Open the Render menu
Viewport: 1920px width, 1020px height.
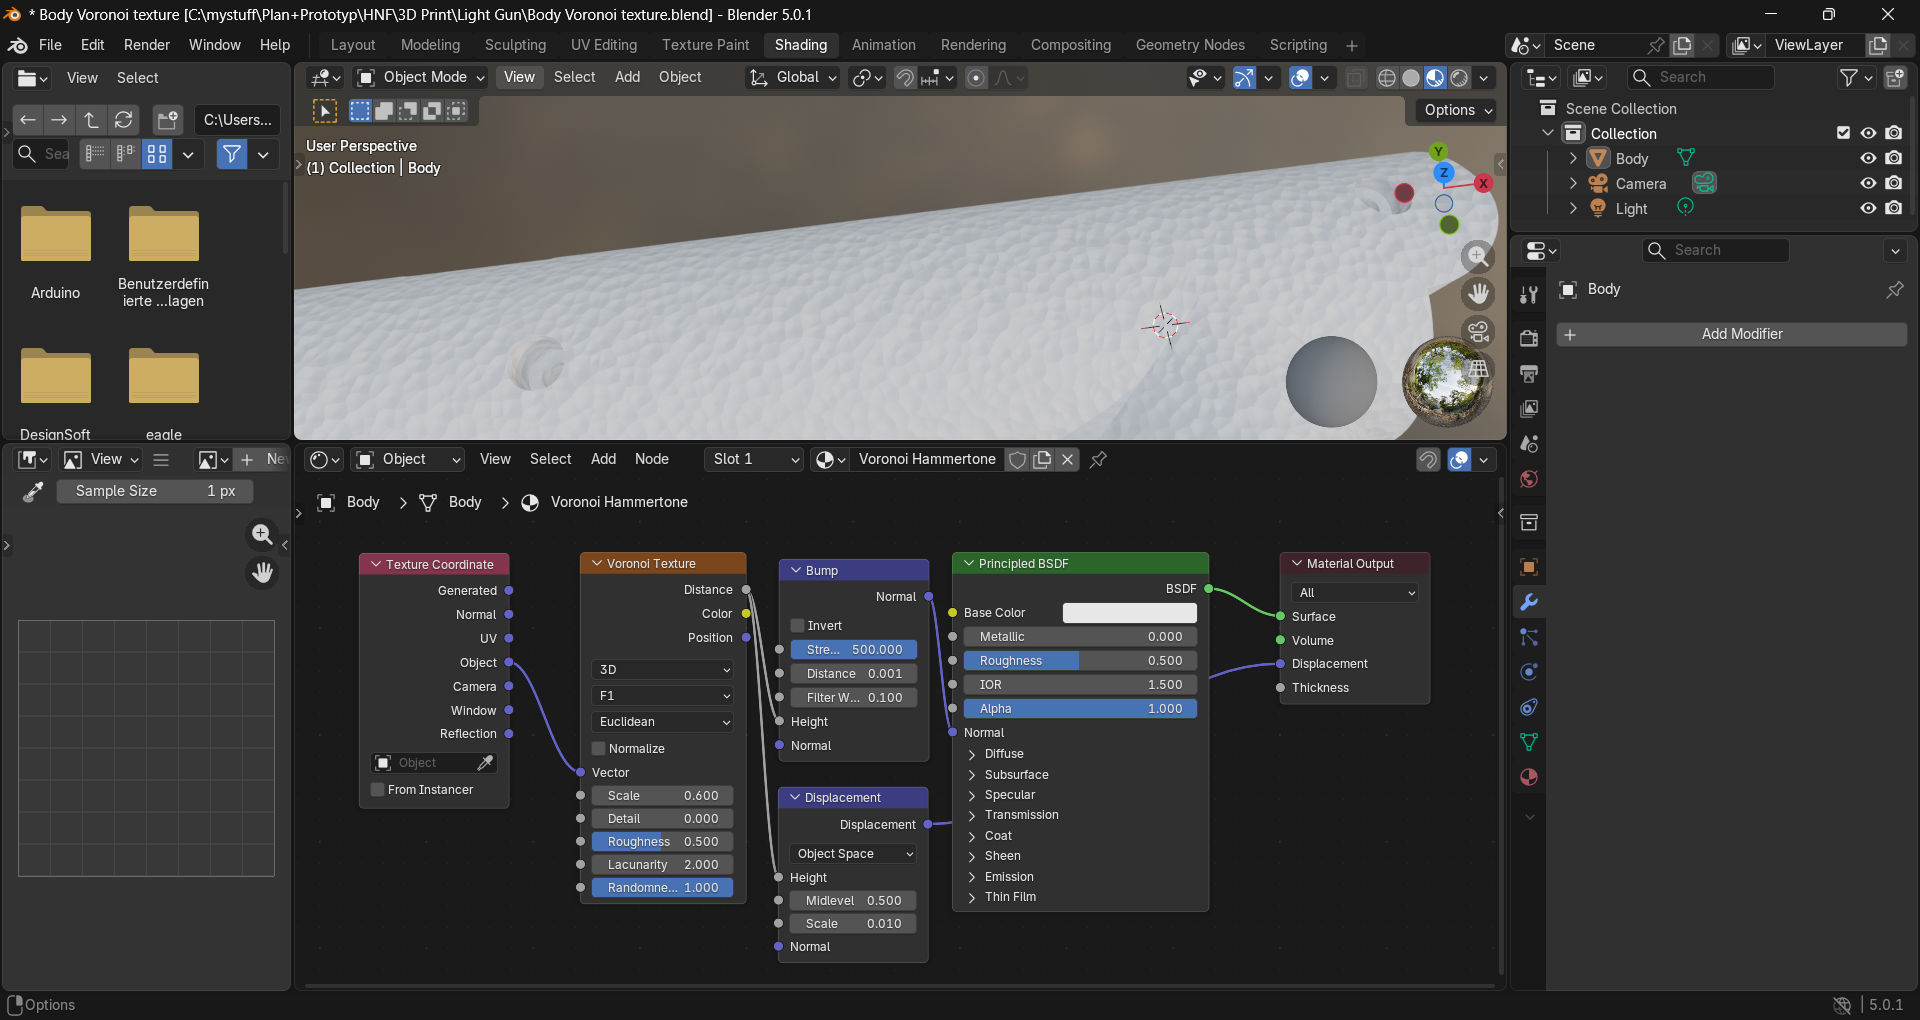tap(146, 45)
